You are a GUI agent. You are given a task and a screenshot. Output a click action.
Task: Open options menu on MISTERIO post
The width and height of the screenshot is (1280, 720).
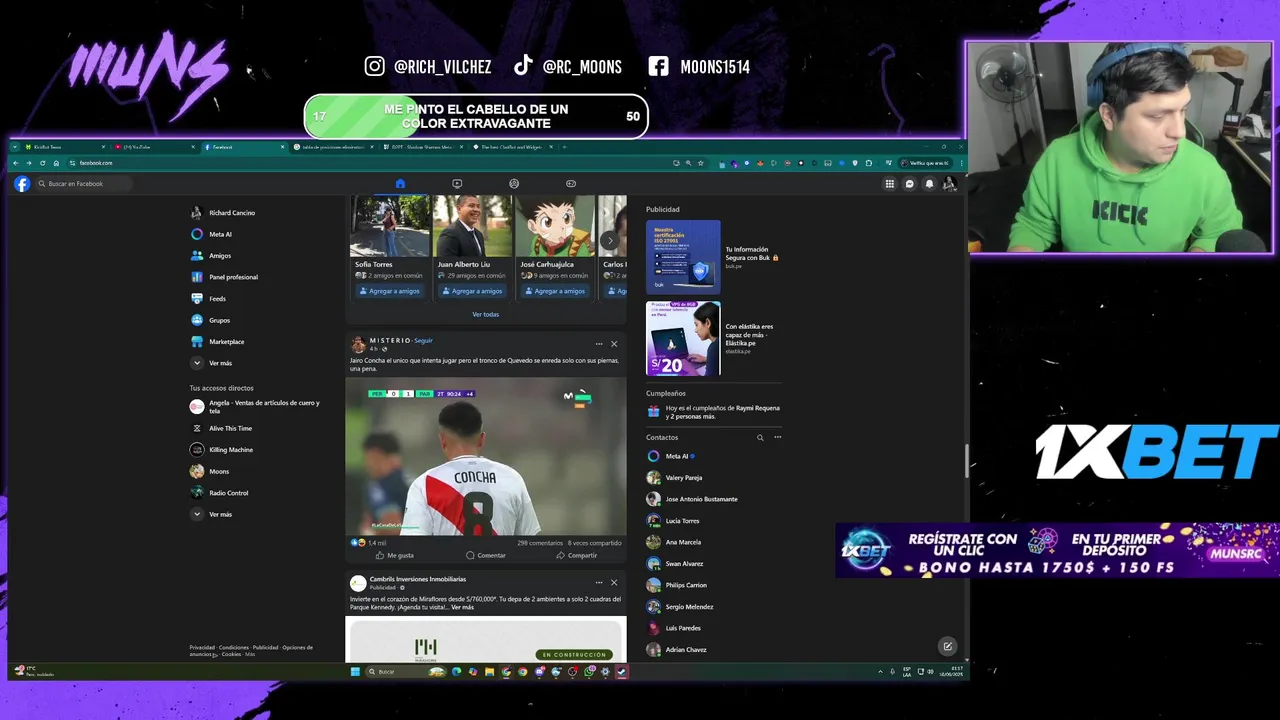pos(599,344)
